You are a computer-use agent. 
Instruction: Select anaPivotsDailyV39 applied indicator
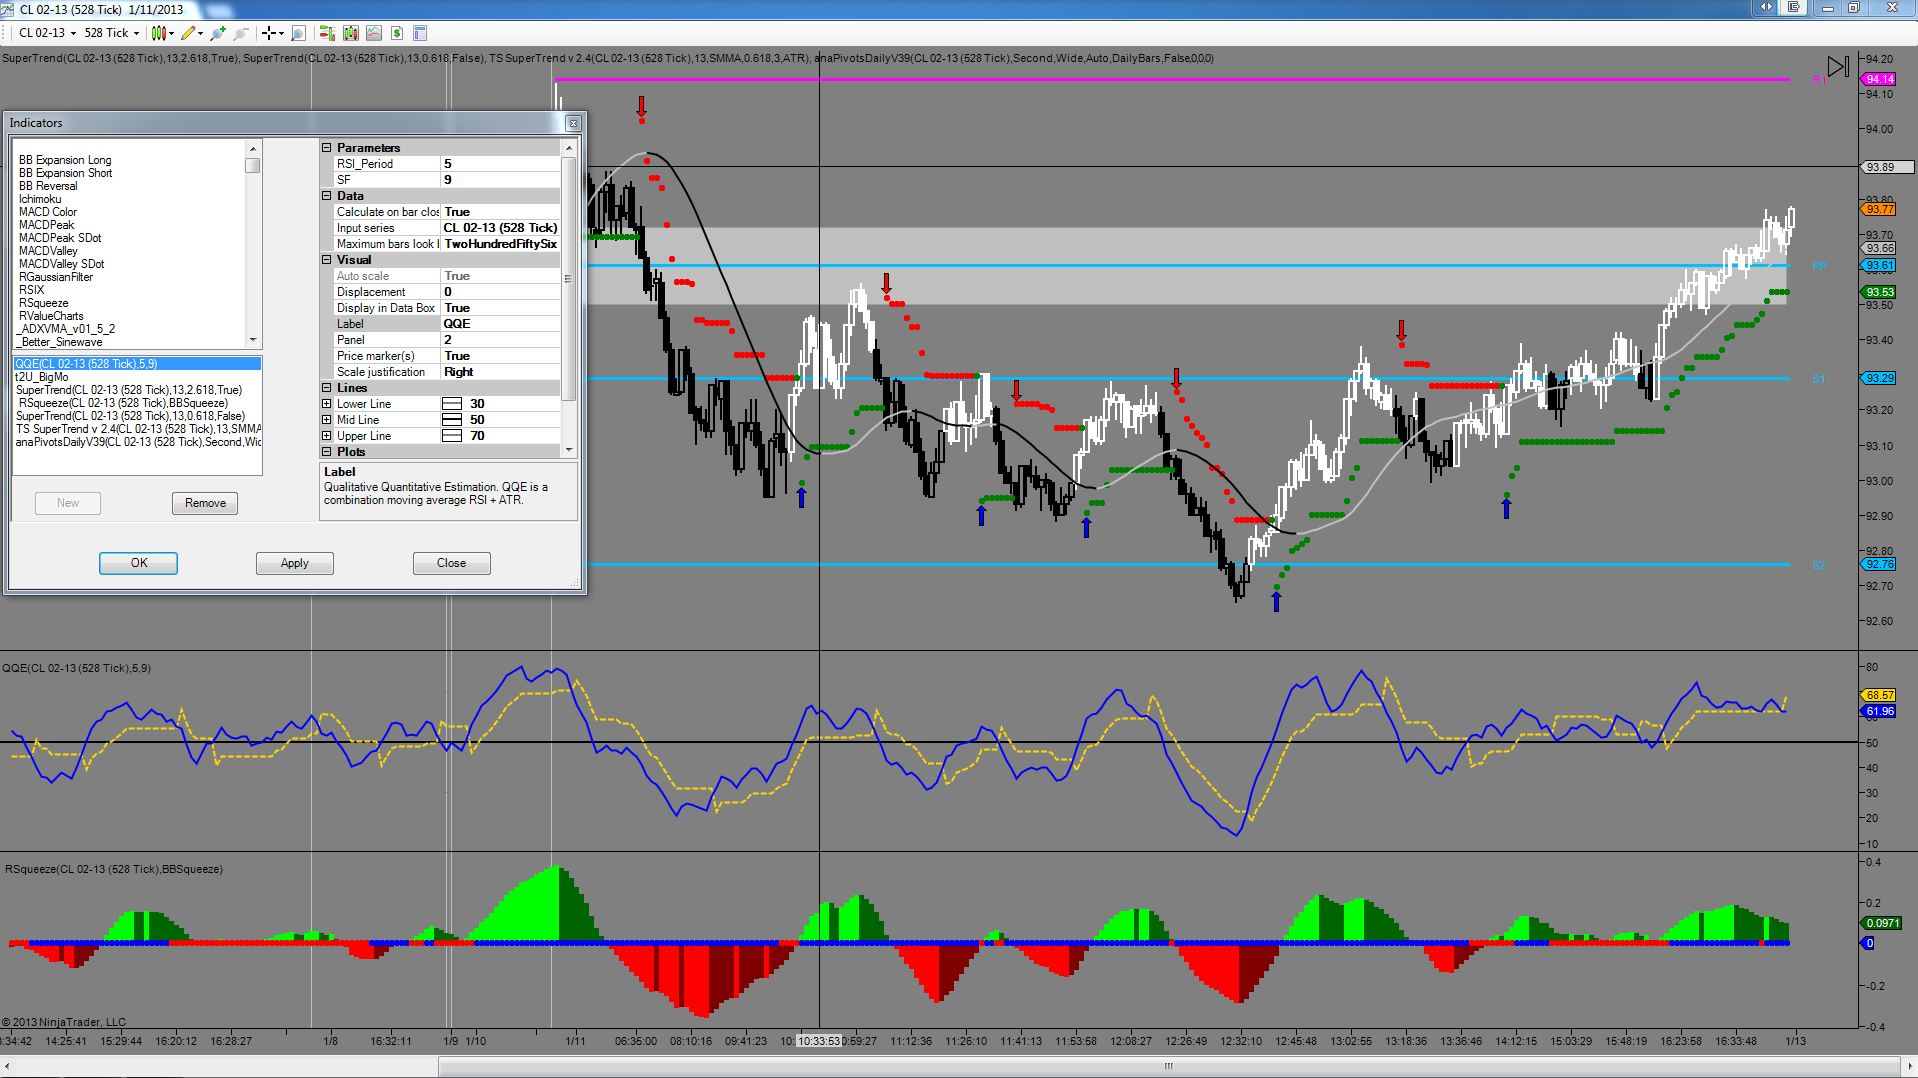137,442
